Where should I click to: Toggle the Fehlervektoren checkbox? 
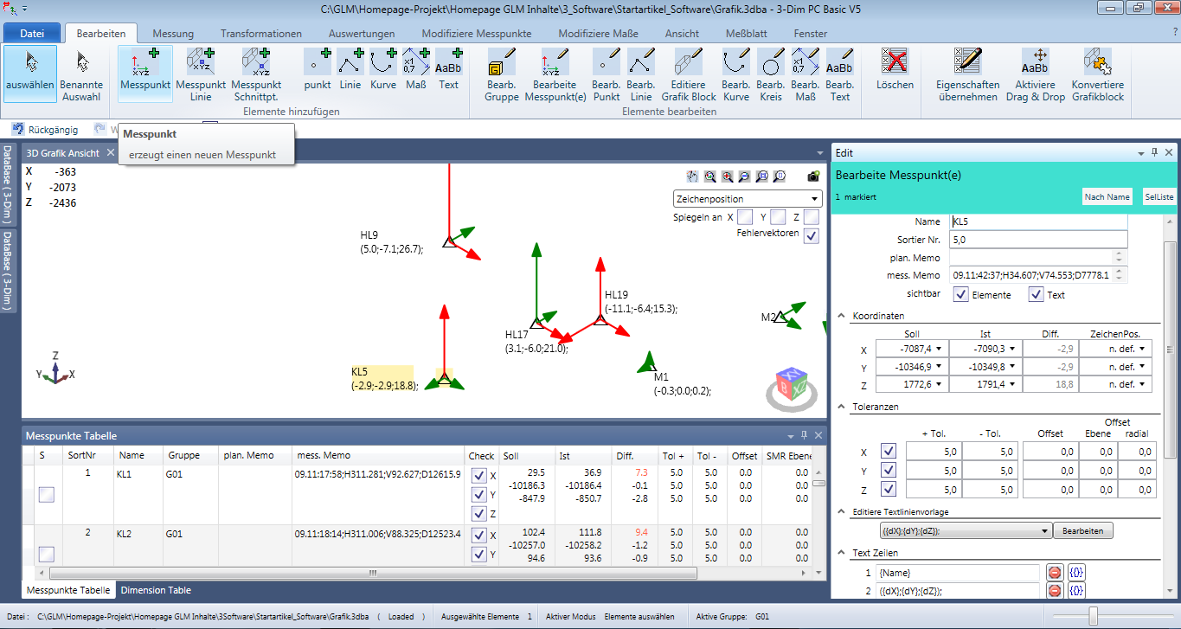(x=811, y=236)
